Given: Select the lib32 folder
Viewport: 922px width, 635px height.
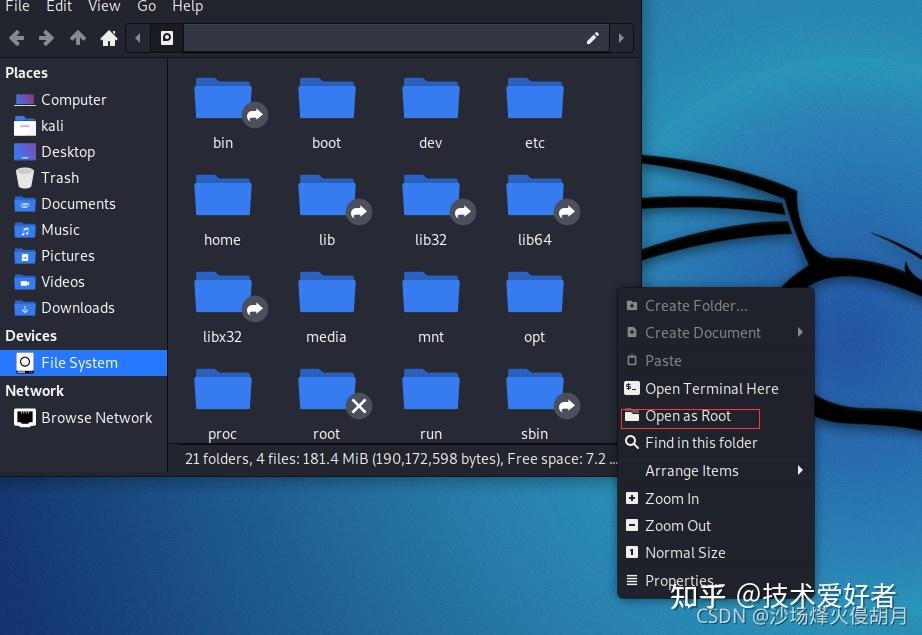Looking at the screenshot, I should tap(431, 210).
